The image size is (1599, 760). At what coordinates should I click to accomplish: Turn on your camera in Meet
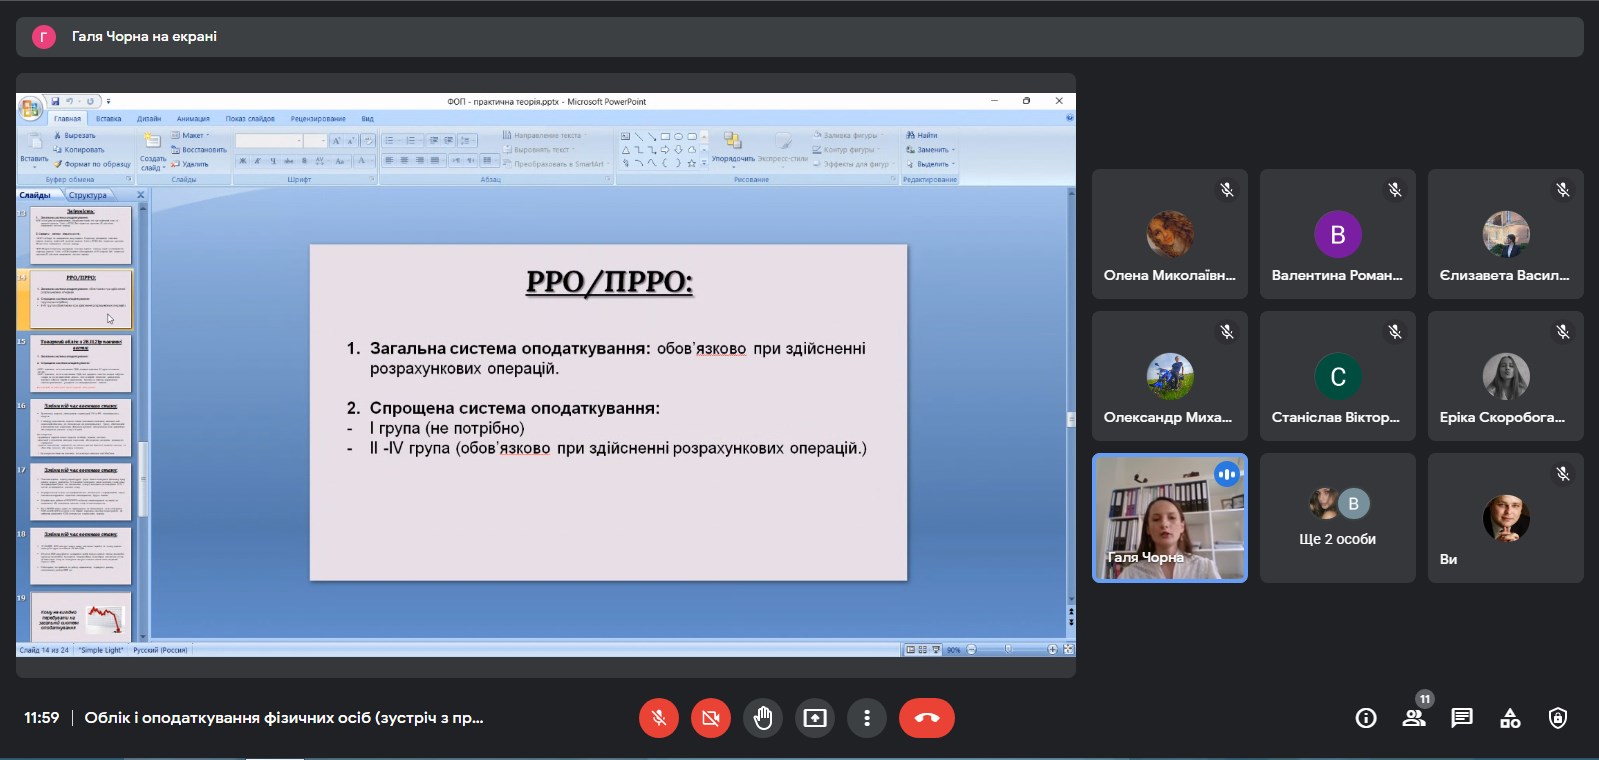click(711, 718)
